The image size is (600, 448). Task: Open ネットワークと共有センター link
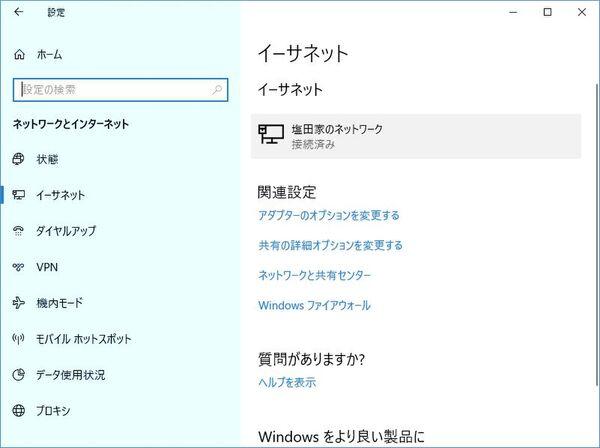point(315,275)
